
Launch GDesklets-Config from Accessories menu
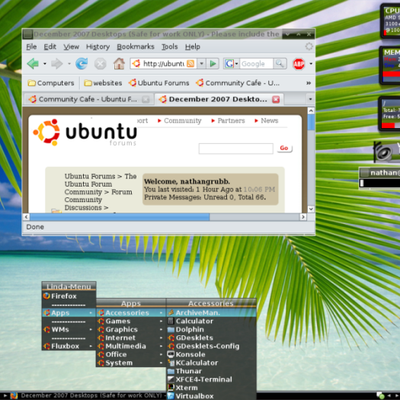(x=211, y=346)
